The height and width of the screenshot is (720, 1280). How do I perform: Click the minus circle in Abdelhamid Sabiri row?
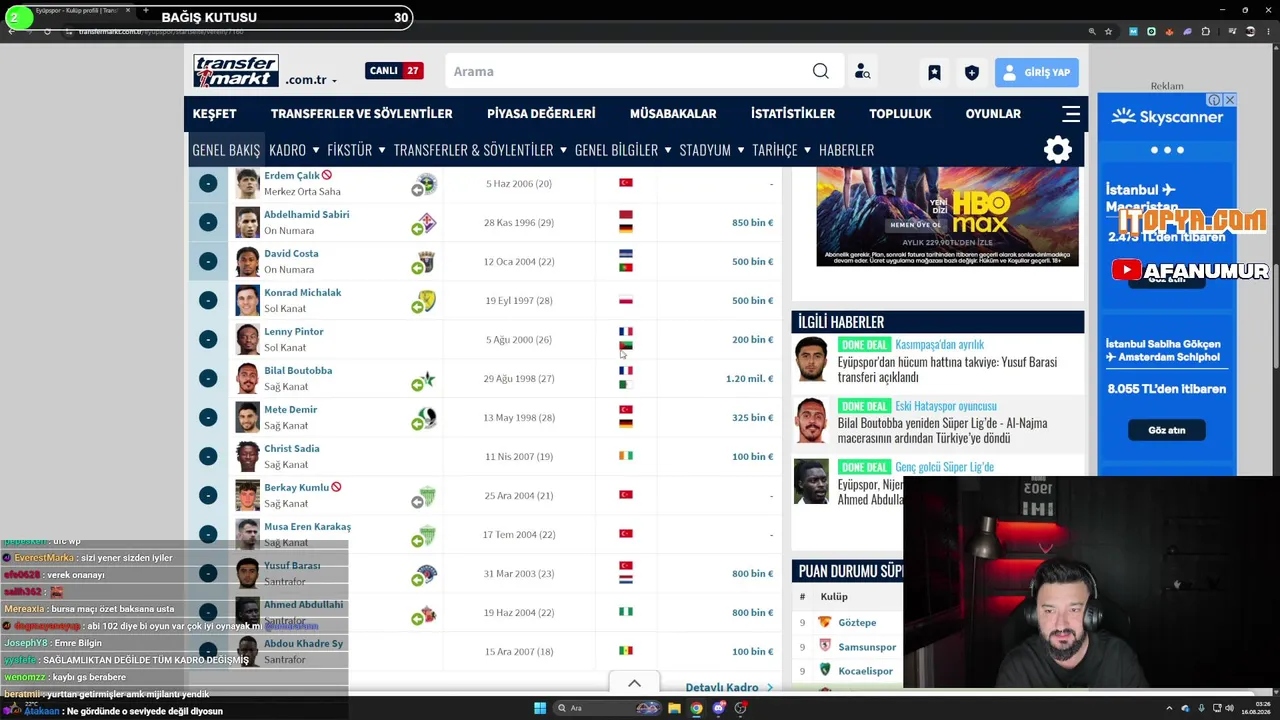[x=208, y=222]
